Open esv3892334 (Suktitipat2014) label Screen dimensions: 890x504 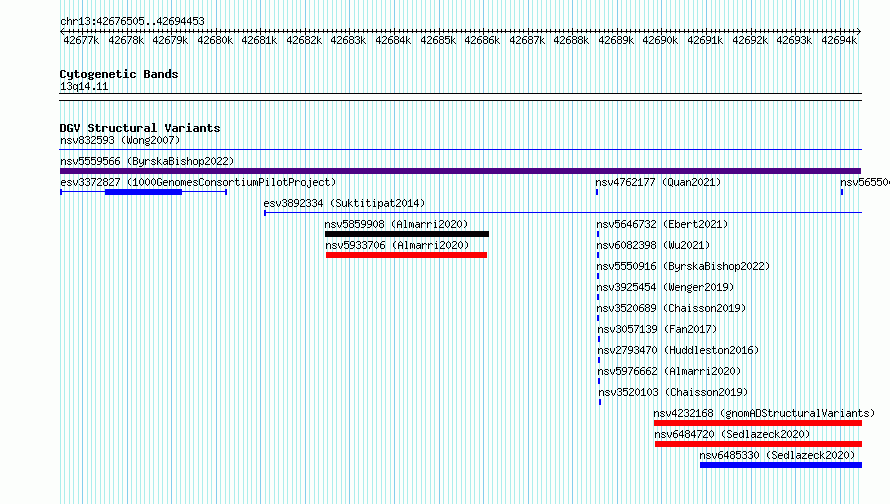(344, 203)
